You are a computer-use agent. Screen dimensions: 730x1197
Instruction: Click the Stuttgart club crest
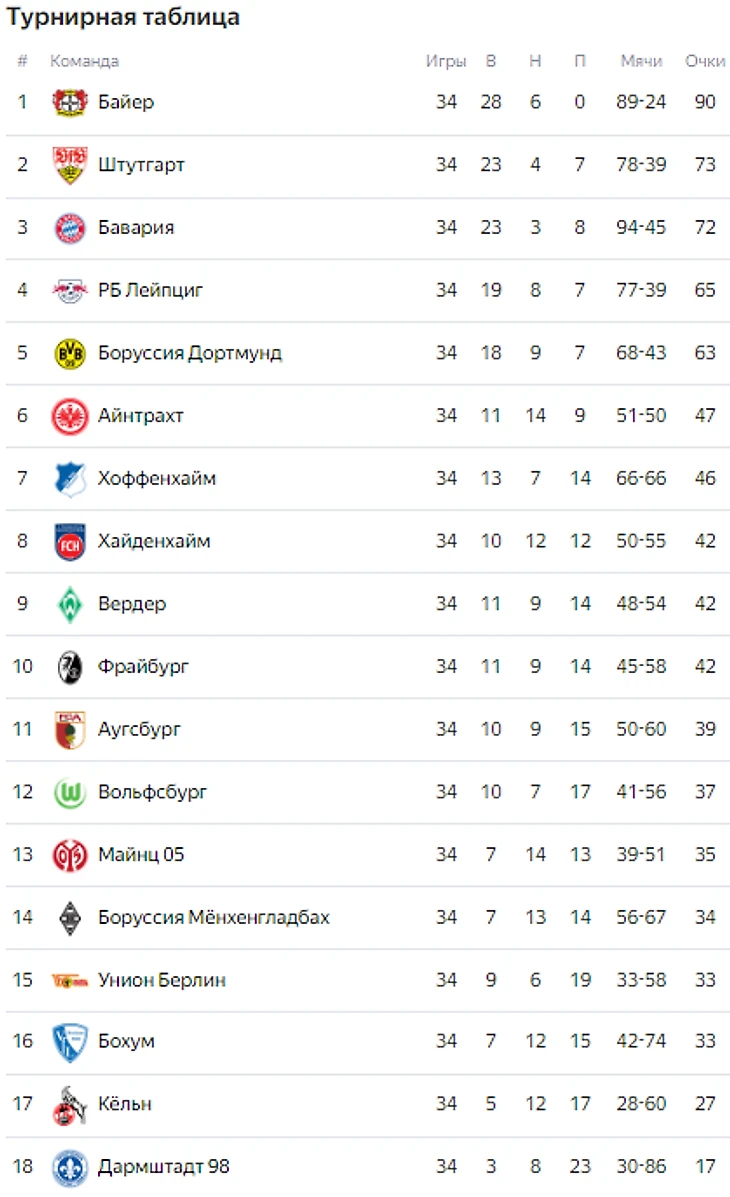[70, 165]
